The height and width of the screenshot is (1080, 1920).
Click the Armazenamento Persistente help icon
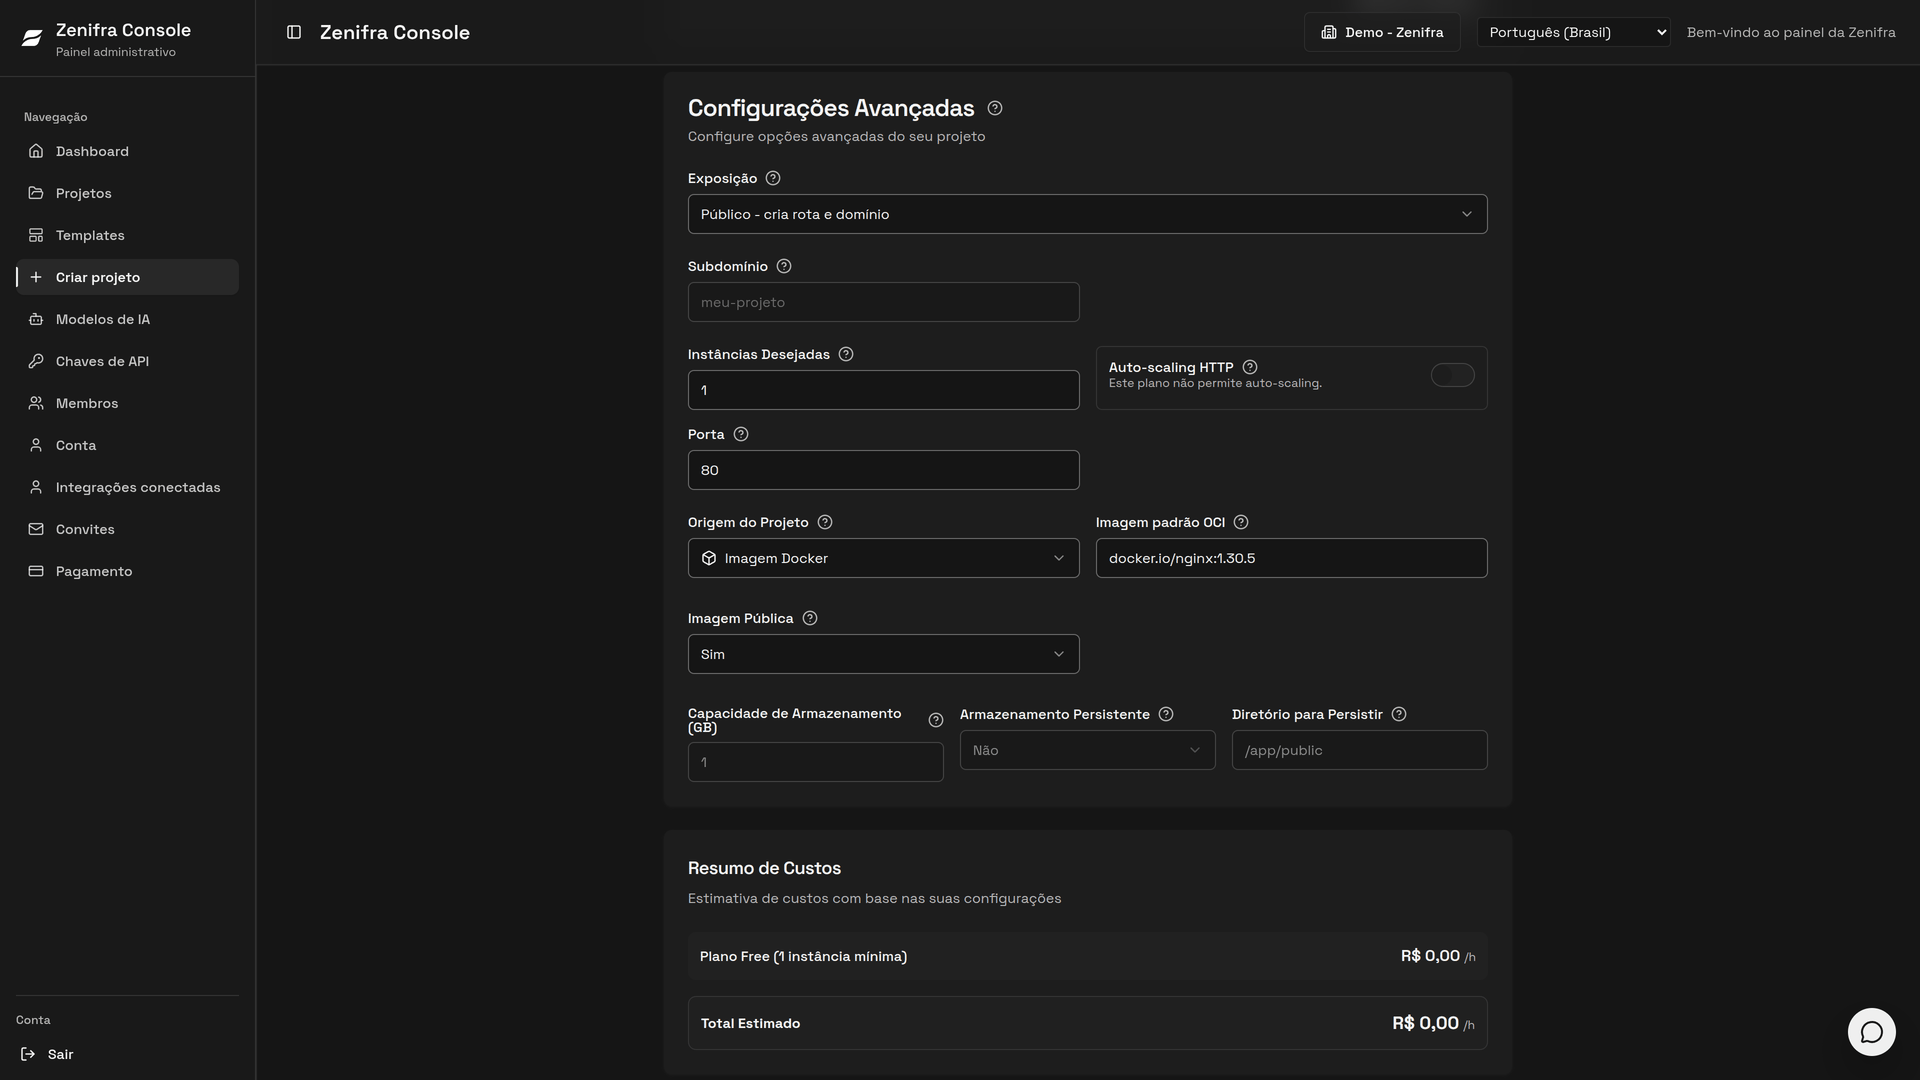point(1166,714)
